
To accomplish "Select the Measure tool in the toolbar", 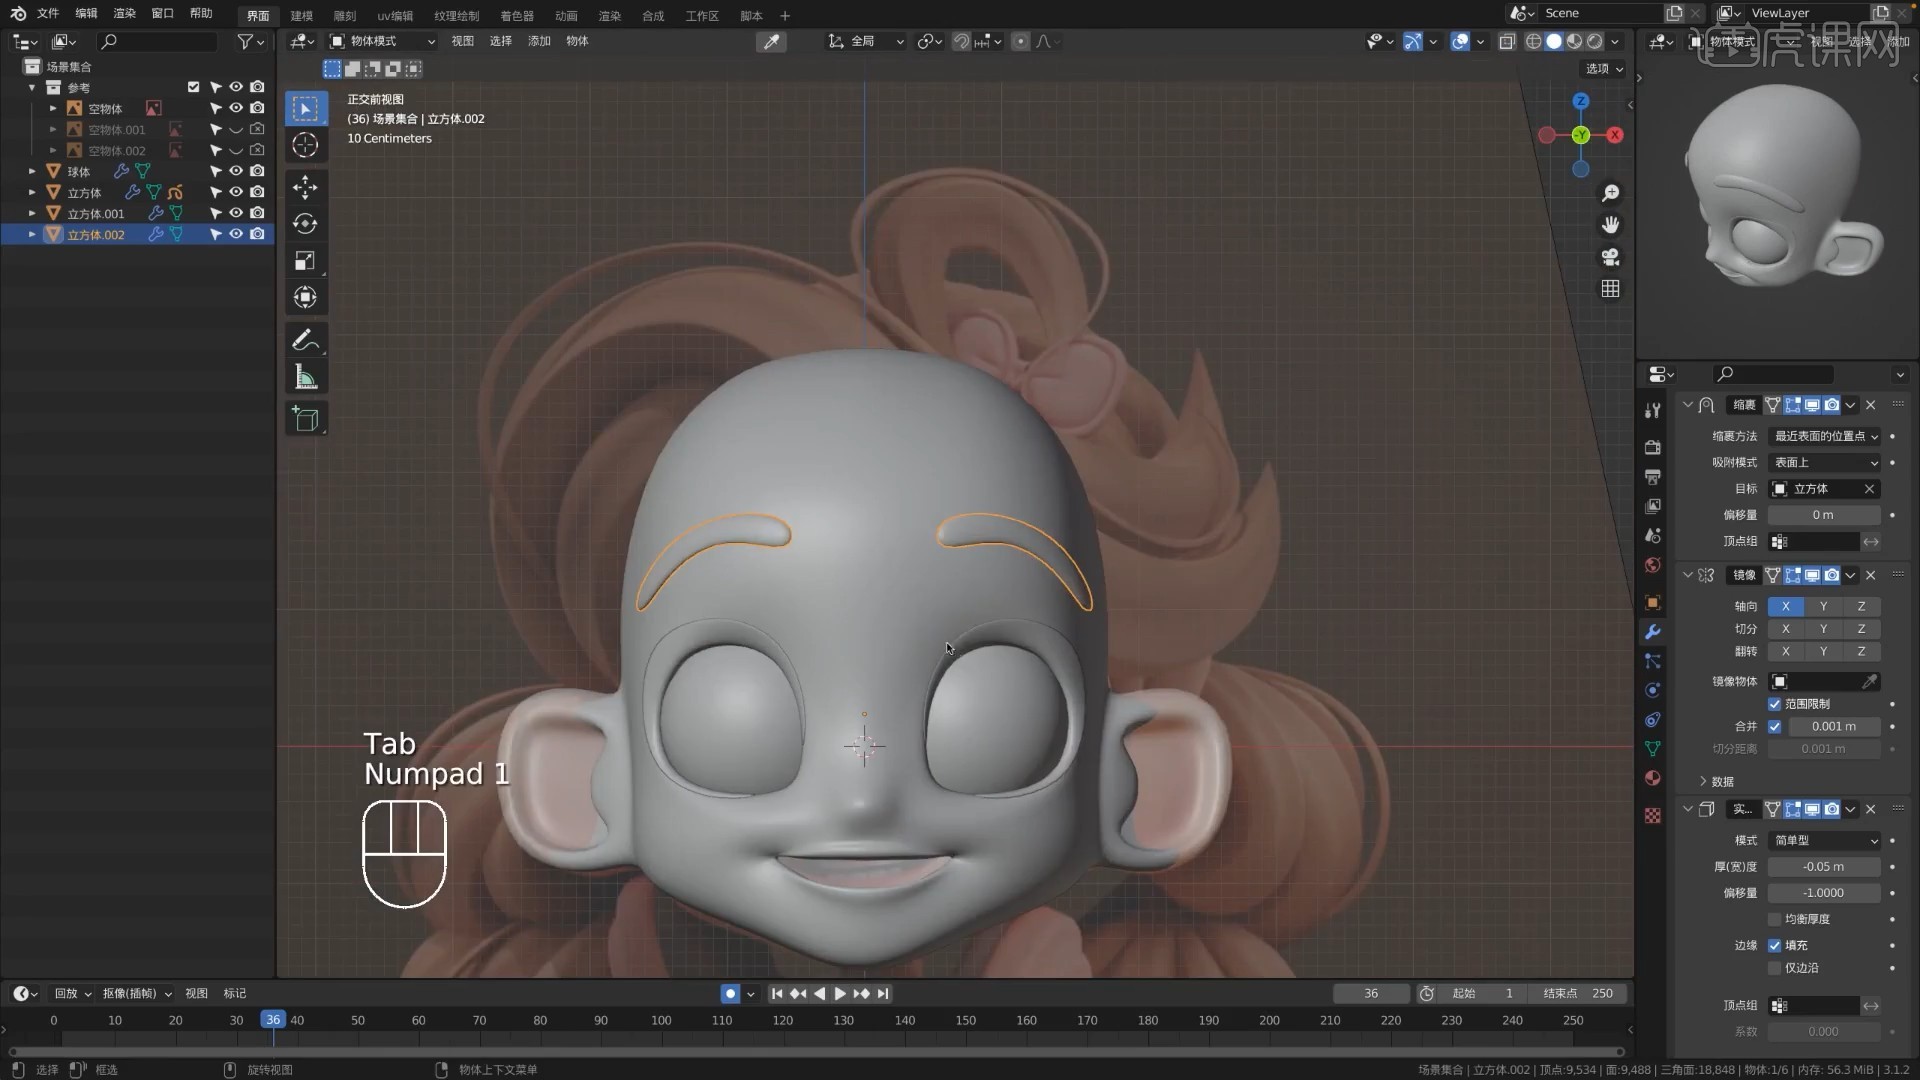I will (306, 376).
